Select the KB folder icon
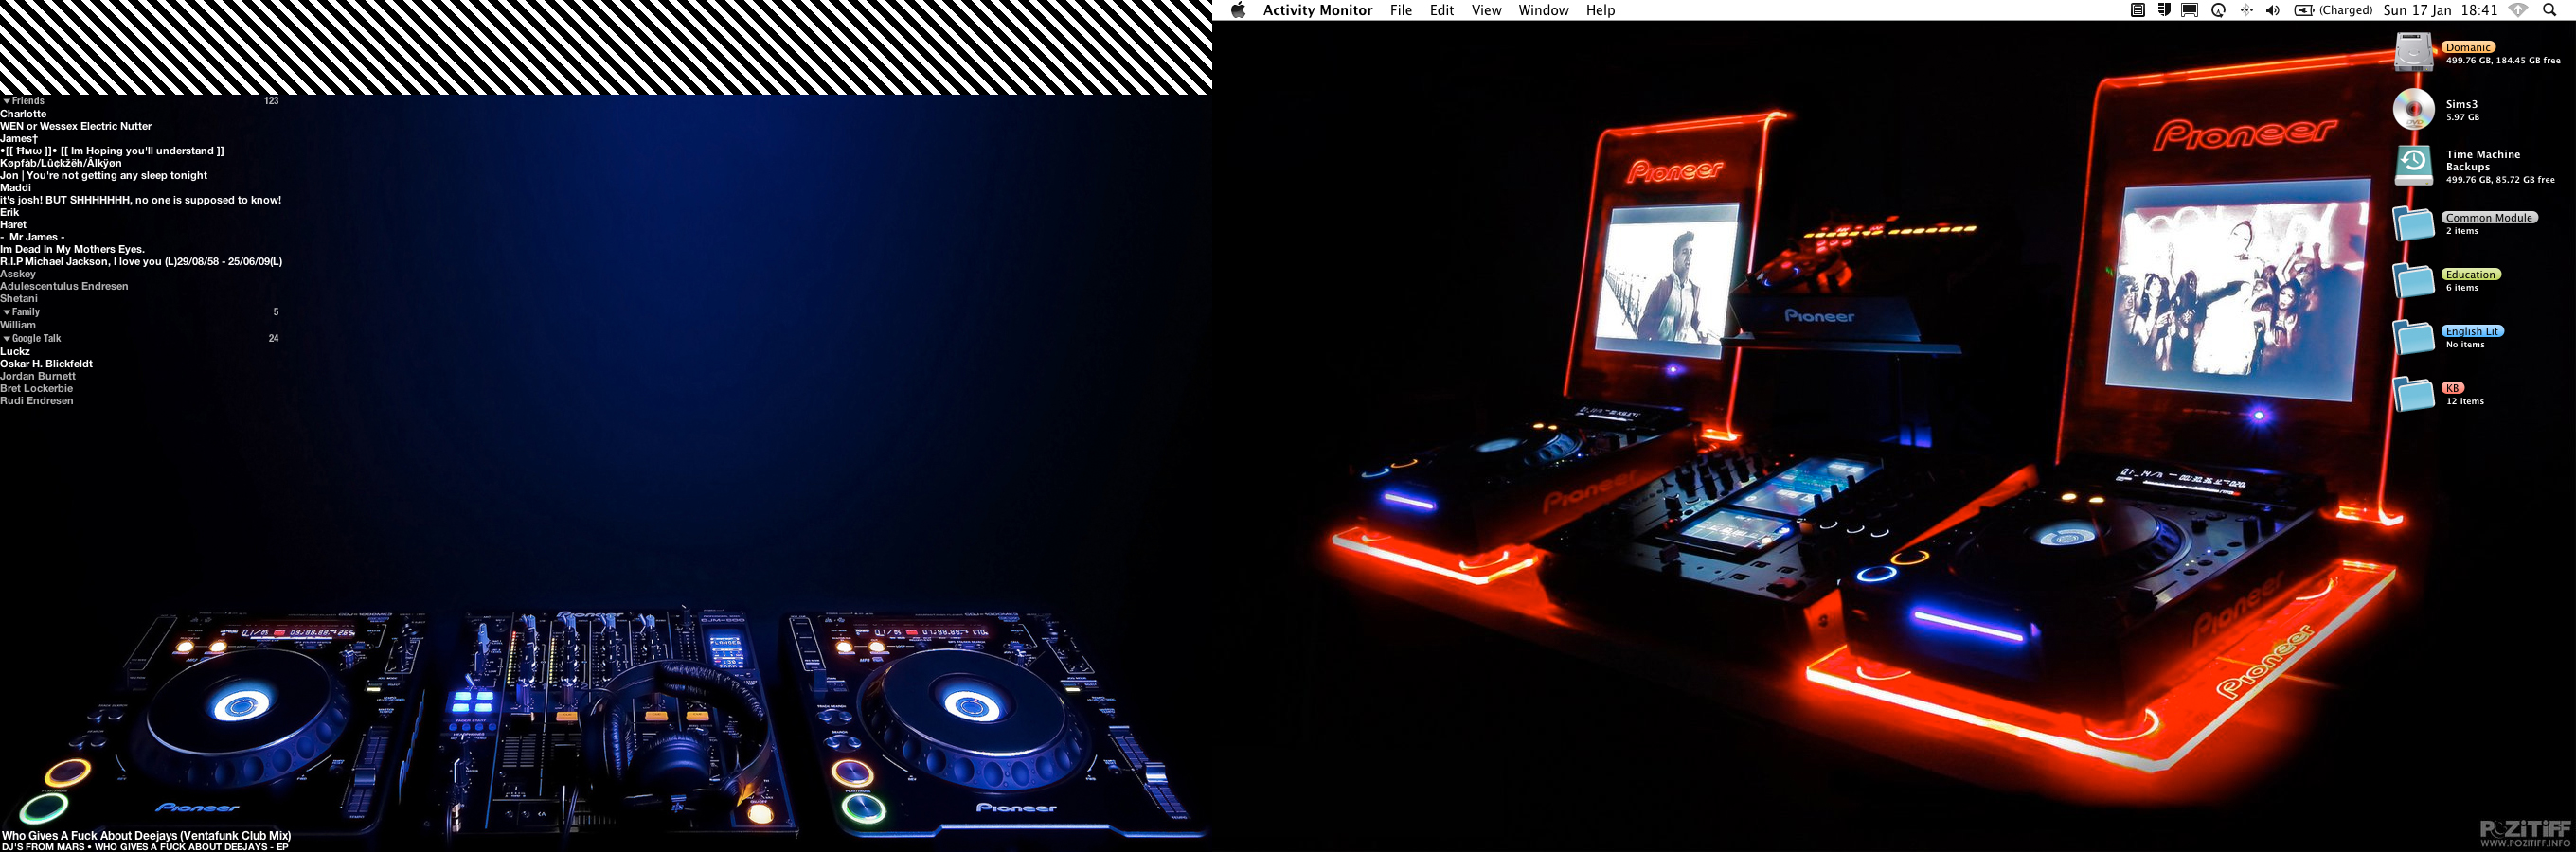Image resolution: width=2576 pixels, height=852 pixels. pos(2413,394)
